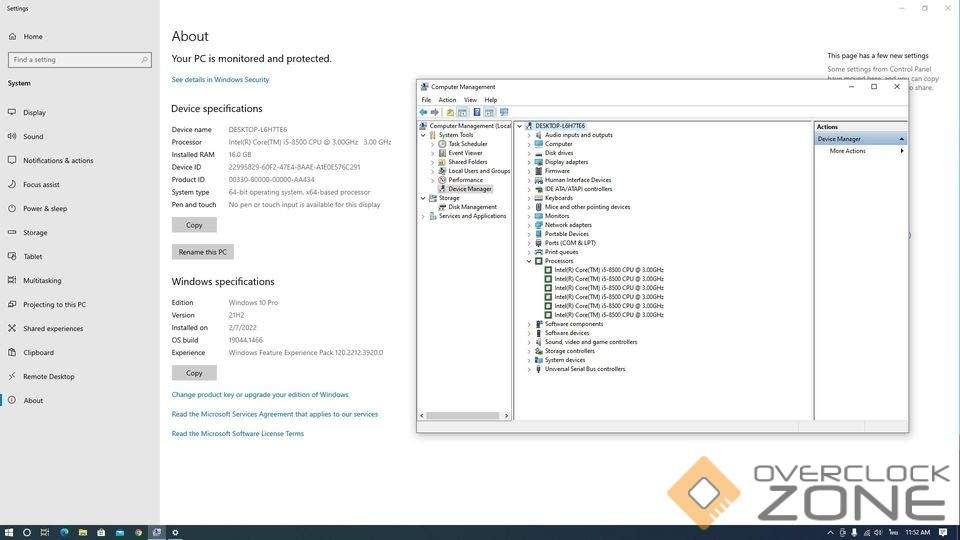Collapse the DESKTOP-L6H7TE6 root node
The height and width of the screenshot is (540, 960).
pyautogui.click(x=520, y=126)
